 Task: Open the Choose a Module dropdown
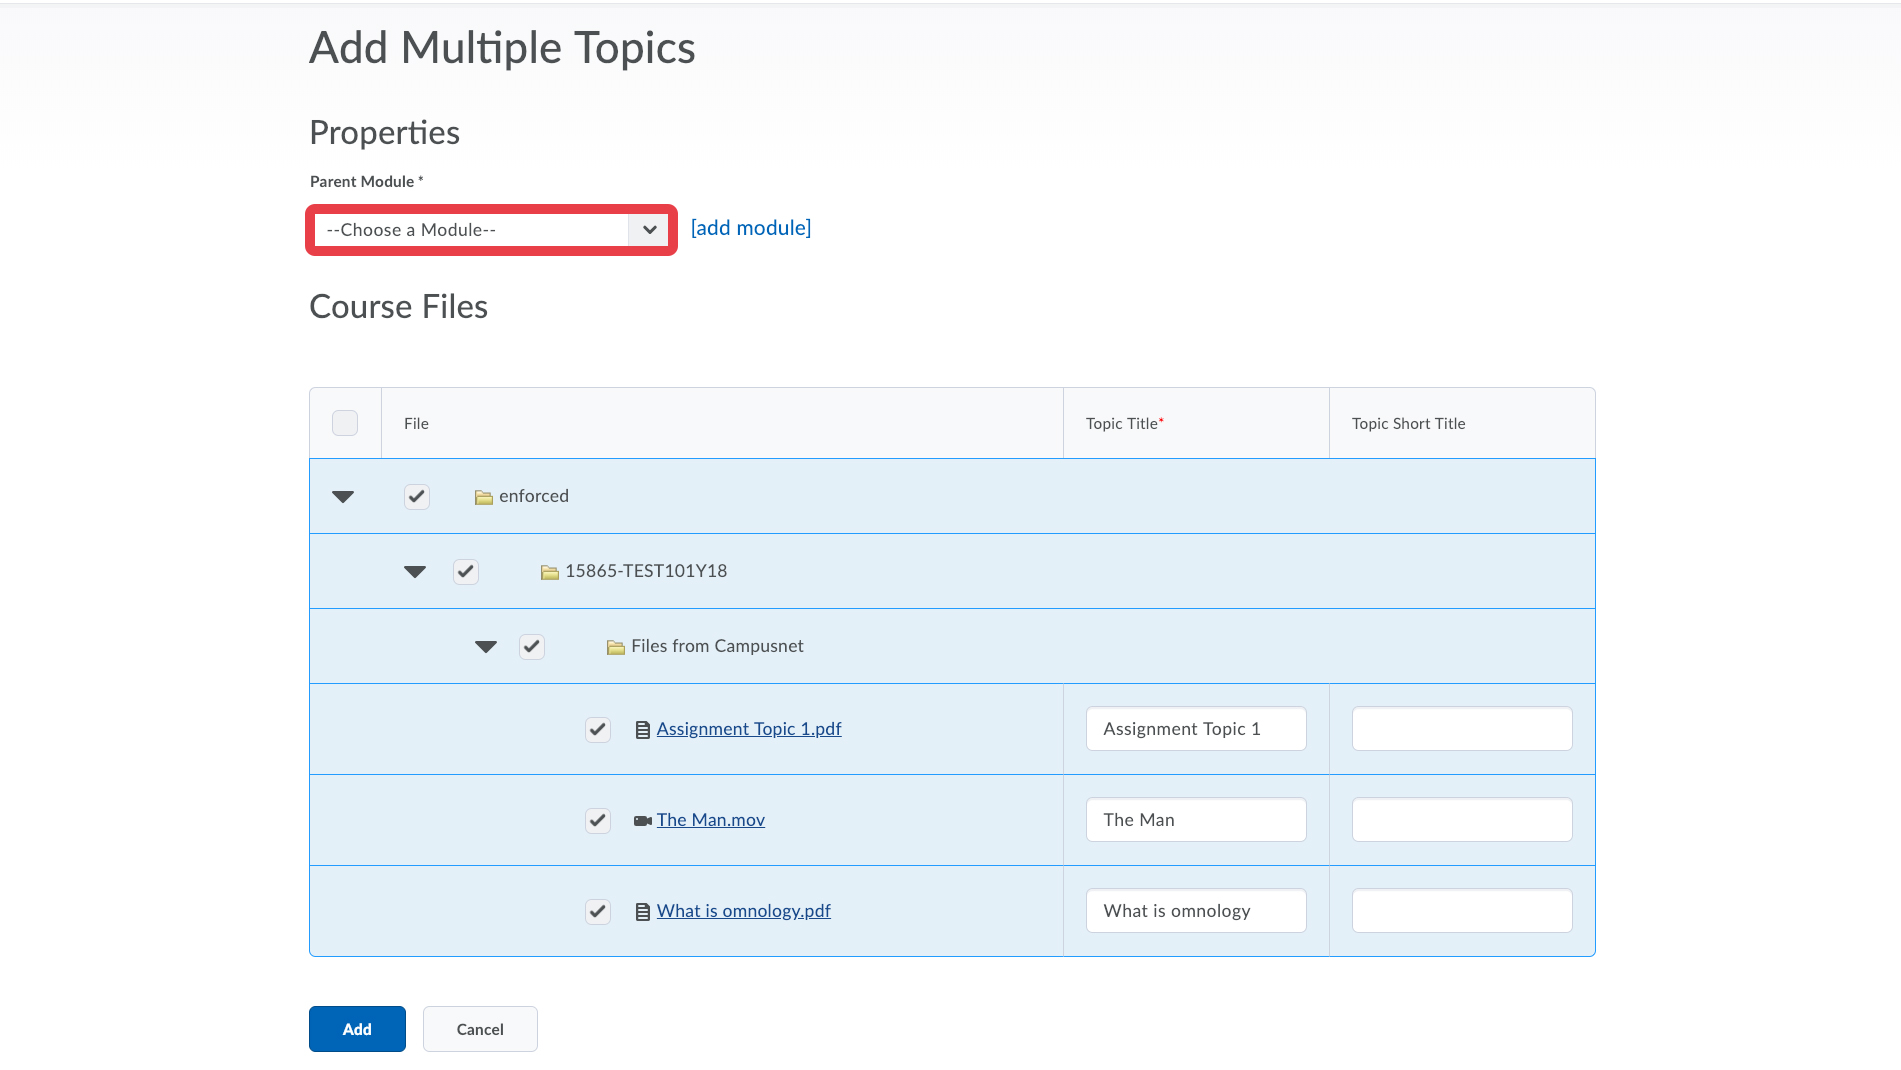(490, 230)
